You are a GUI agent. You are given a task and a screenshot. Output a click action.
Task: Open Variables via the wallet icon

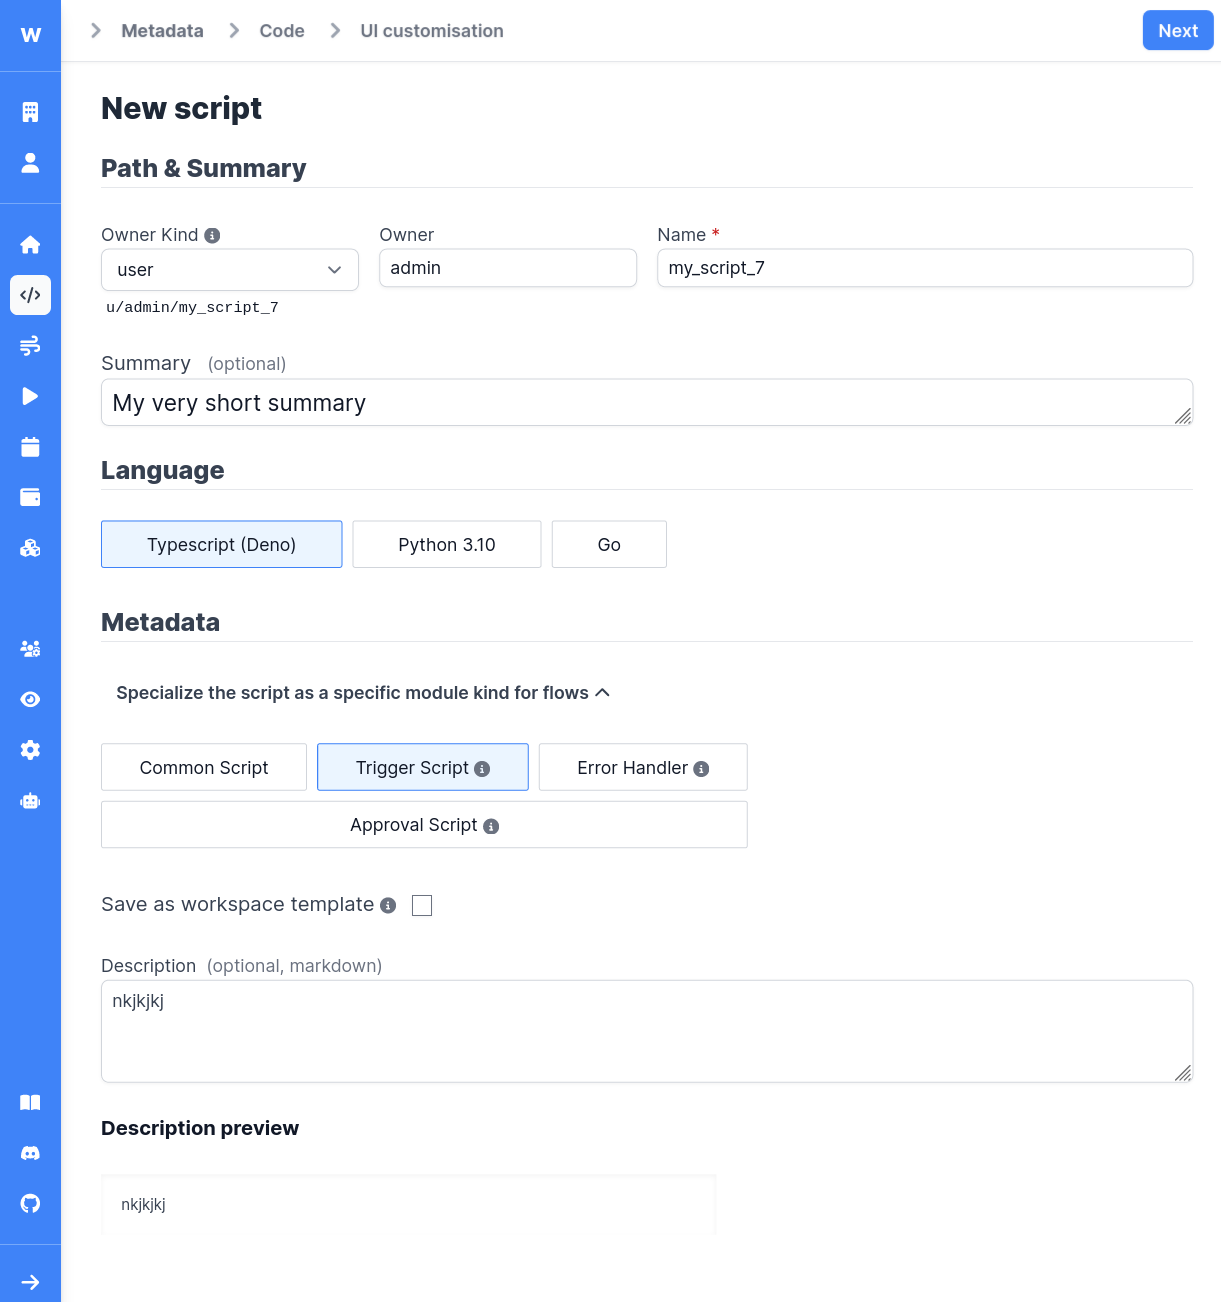pyautogui.click(x=30, y=497)
